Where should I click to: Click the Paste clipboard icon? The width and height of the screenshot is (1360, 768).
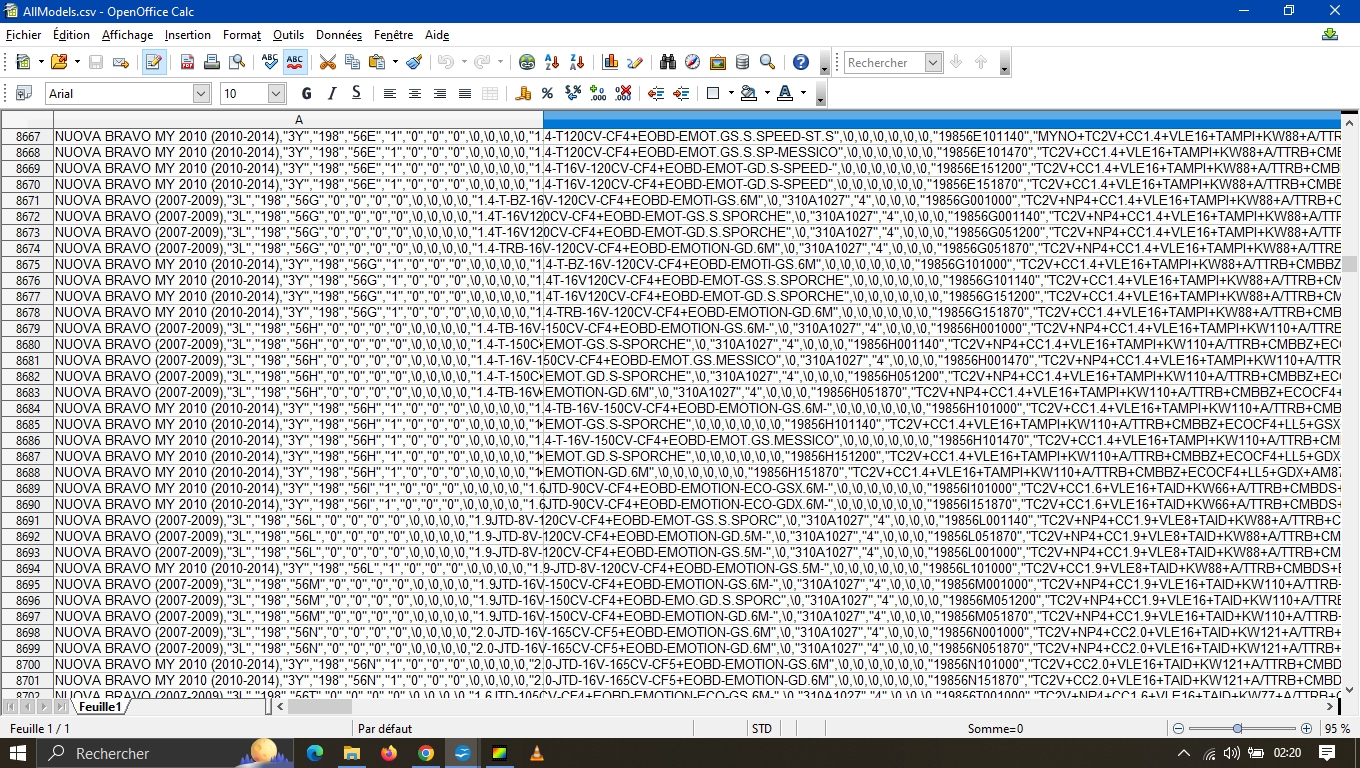(377, 62)
